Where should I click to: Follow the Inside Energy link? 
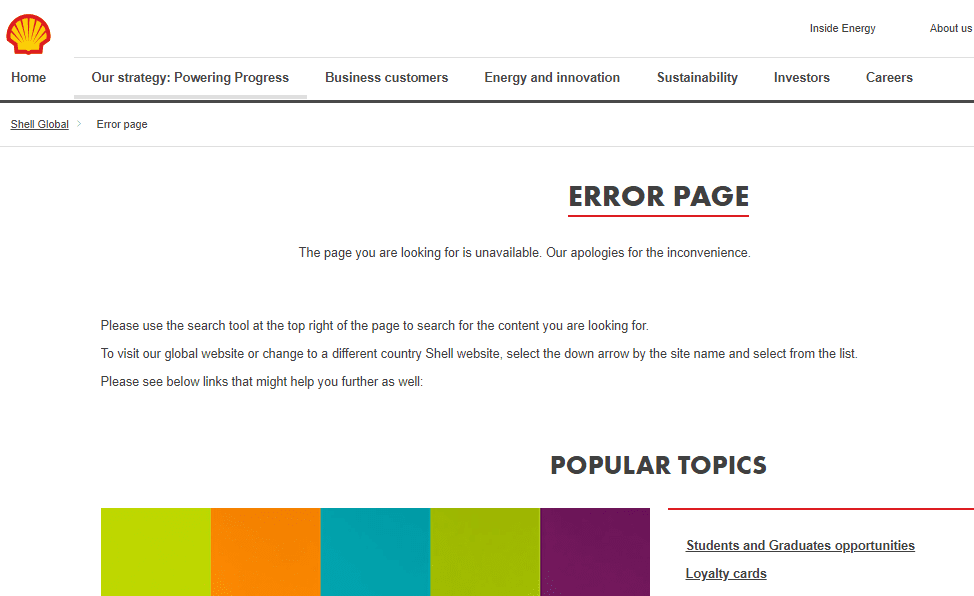(842, 29)
